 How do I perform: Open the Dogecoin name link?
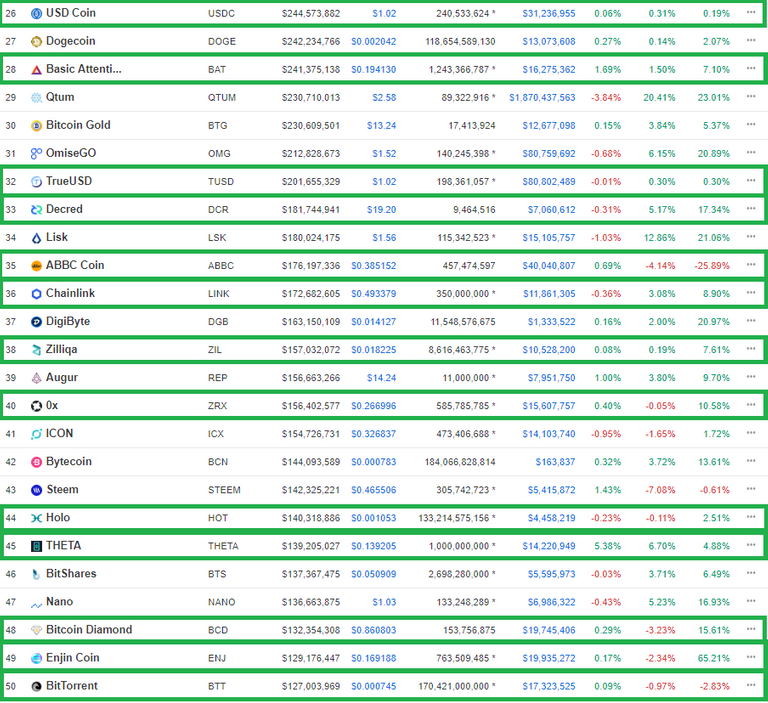(x=71, y=41)
